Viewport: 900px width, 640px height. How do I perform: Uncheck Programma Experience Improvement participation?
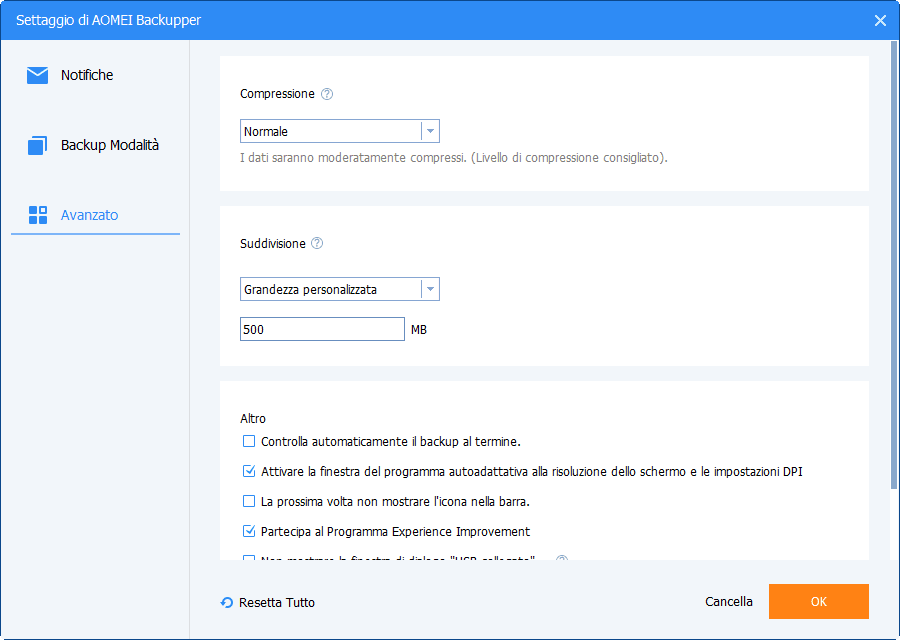point(249,531)
